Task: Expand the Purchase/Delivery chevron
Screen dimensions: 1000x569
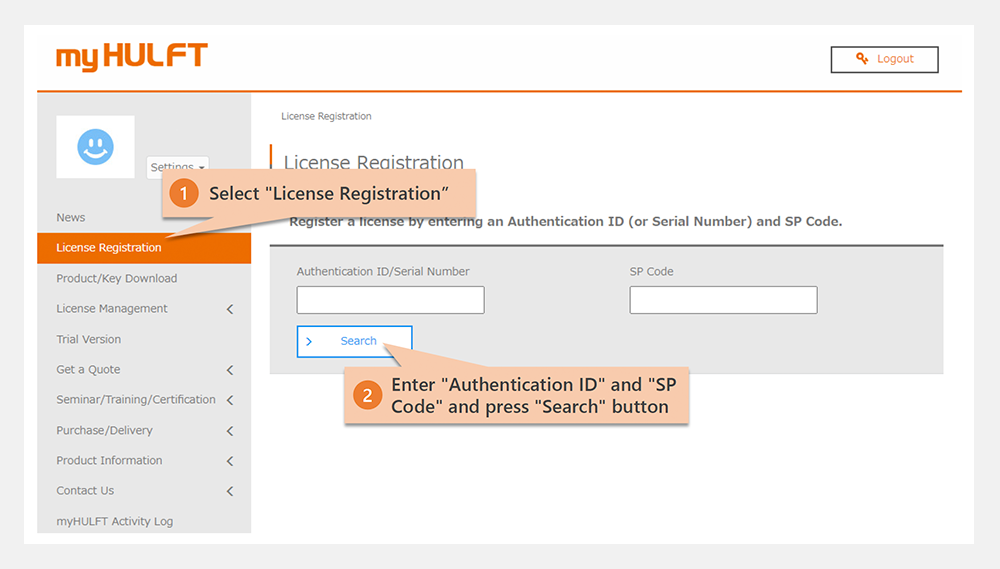Action: (230, 431)
